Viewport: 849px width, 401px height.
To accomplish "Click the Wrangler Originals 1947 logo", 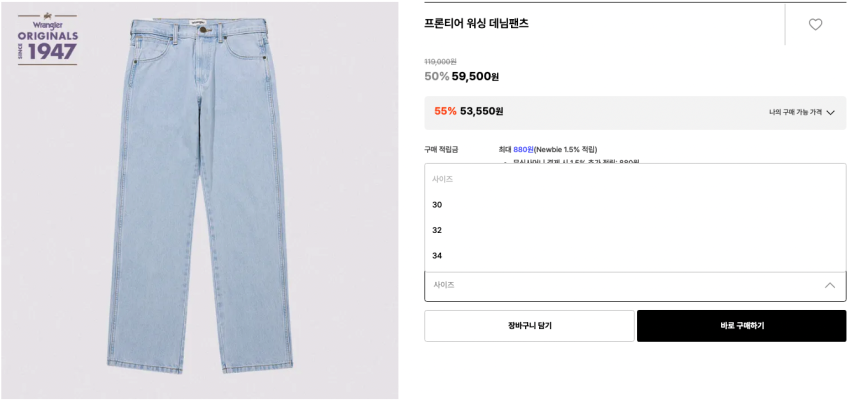I will [x=48, y=37].
